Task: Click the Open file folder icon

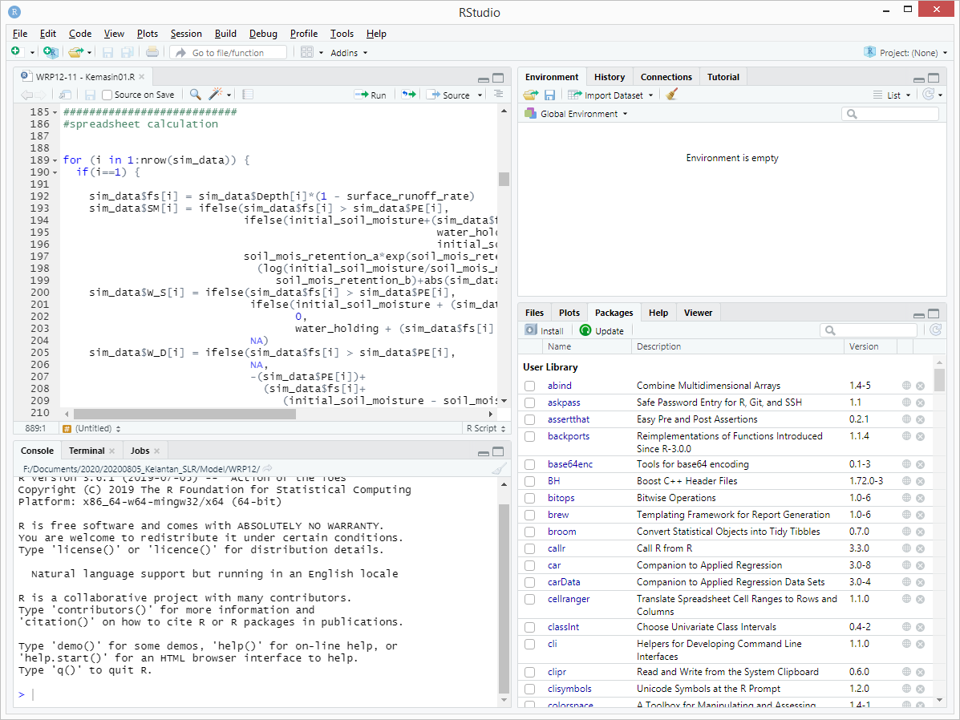Action: pyautogui.click(x=75, y=52)
